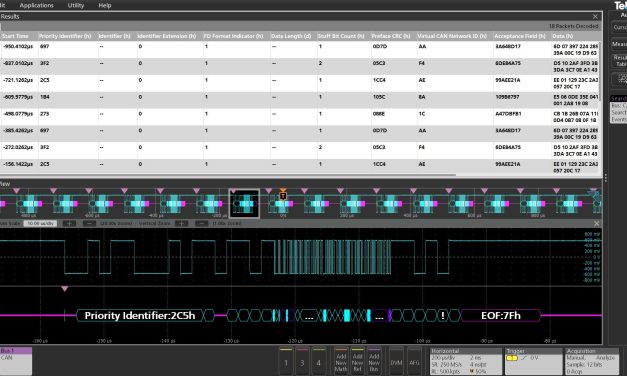Toggle the AFG button

[414, 362]
